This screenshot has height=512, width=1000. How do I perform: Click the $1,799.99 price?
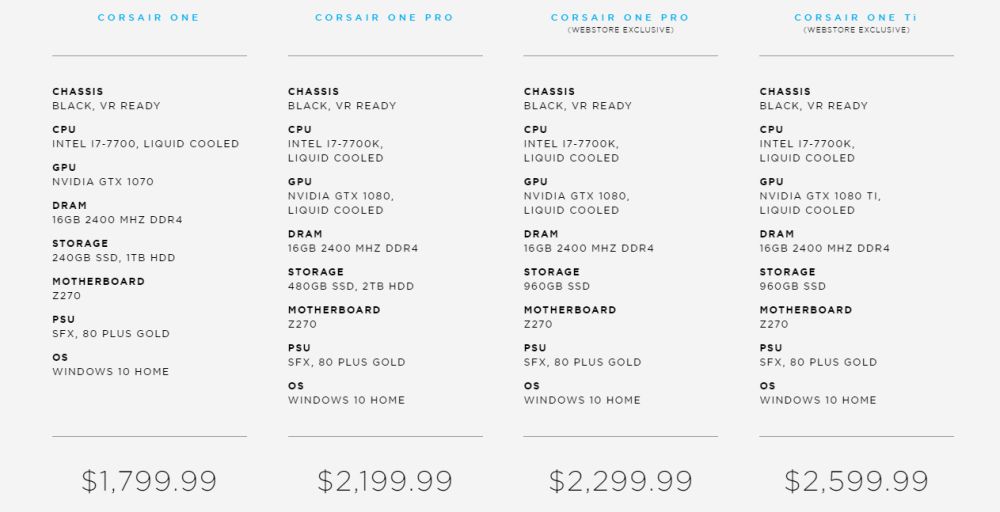tap(149, 481)
